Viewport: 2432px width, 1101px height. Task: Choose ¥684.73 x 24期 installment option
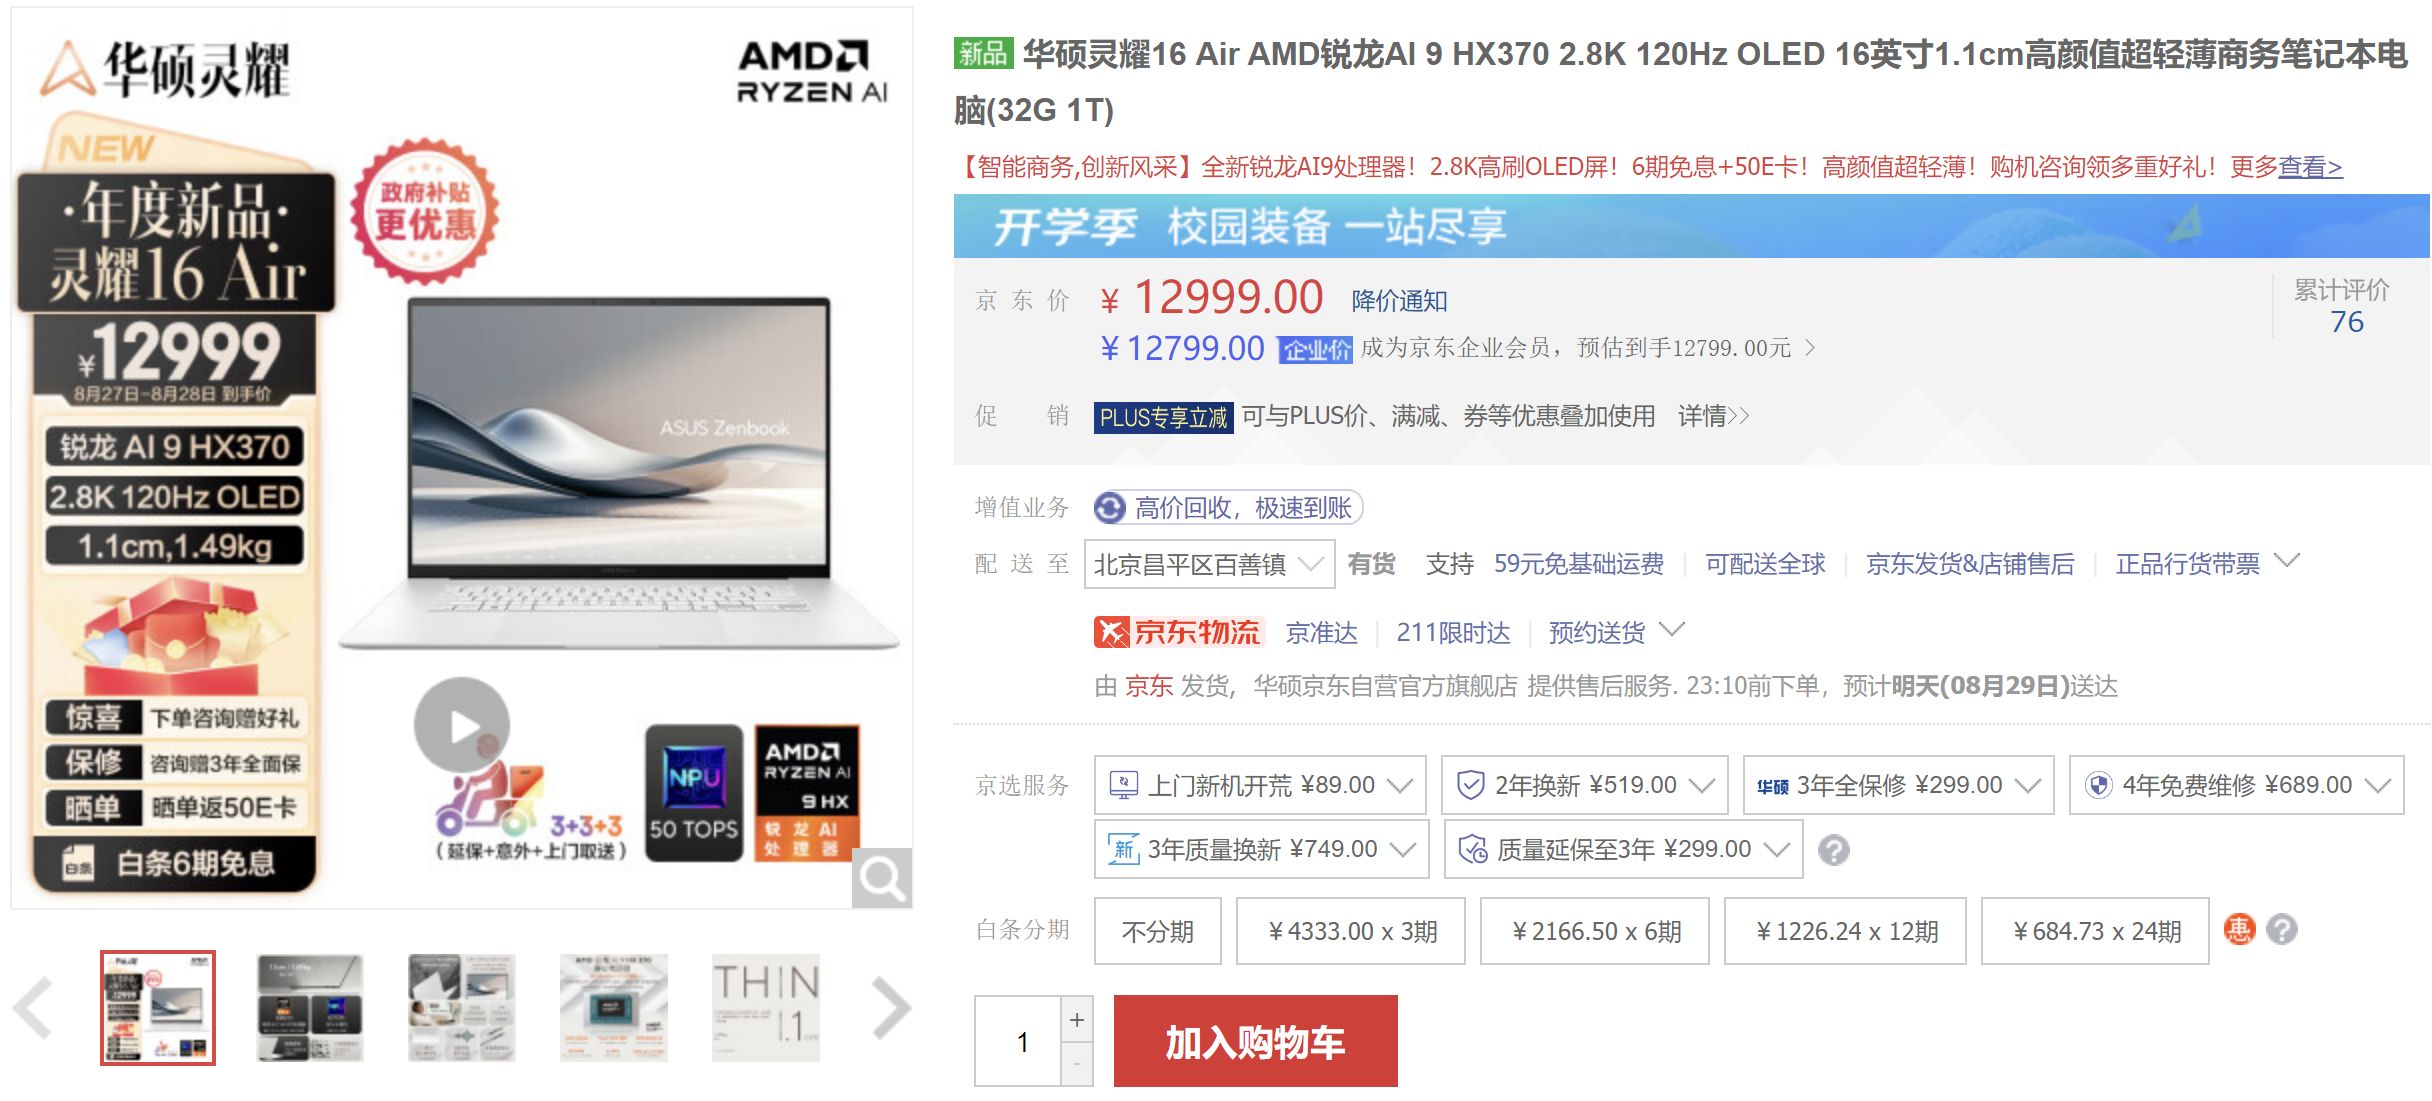point(2095,931)
